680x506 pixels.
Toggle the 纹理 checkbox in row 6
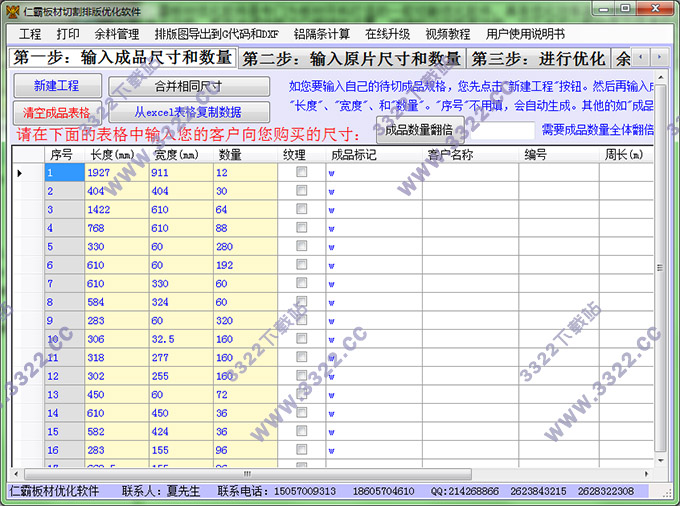pos(301,264)
